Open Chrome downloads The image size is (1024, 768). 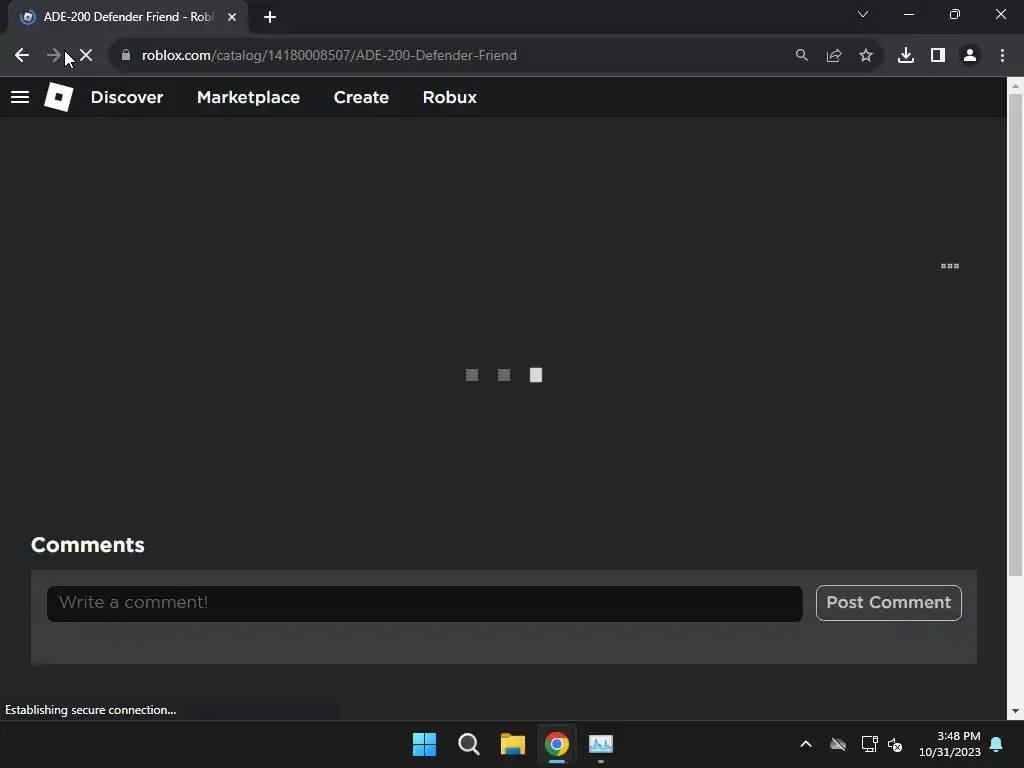coord(906,56)
